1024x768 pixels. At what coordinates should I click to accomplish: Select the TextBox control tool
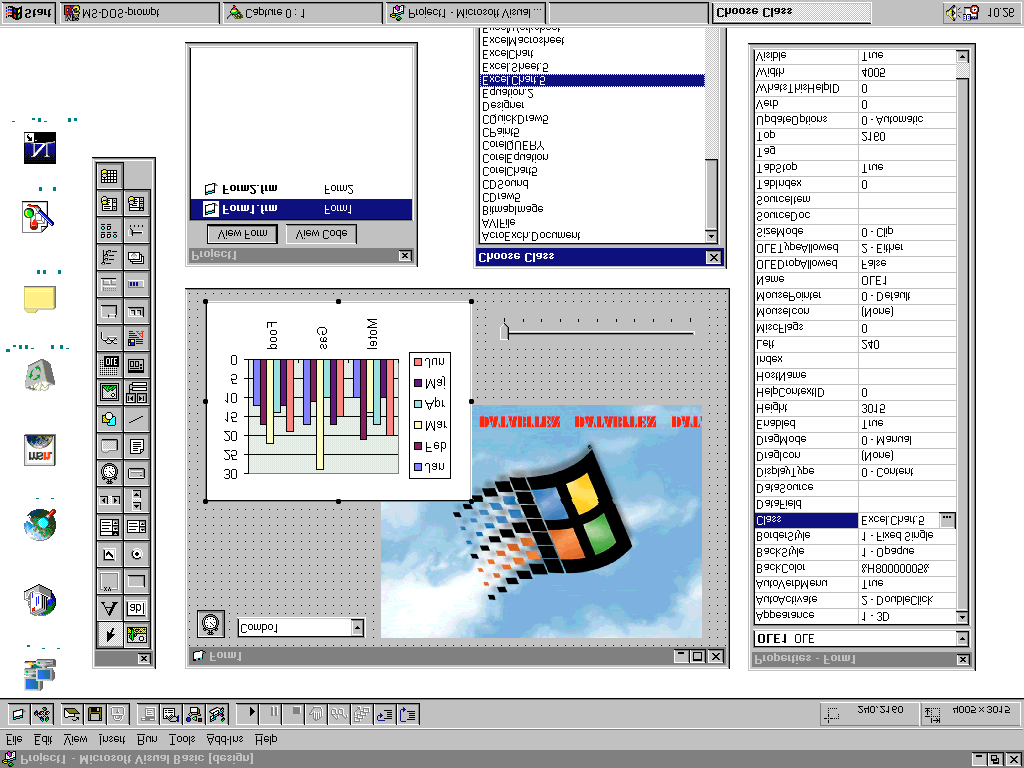136,607
